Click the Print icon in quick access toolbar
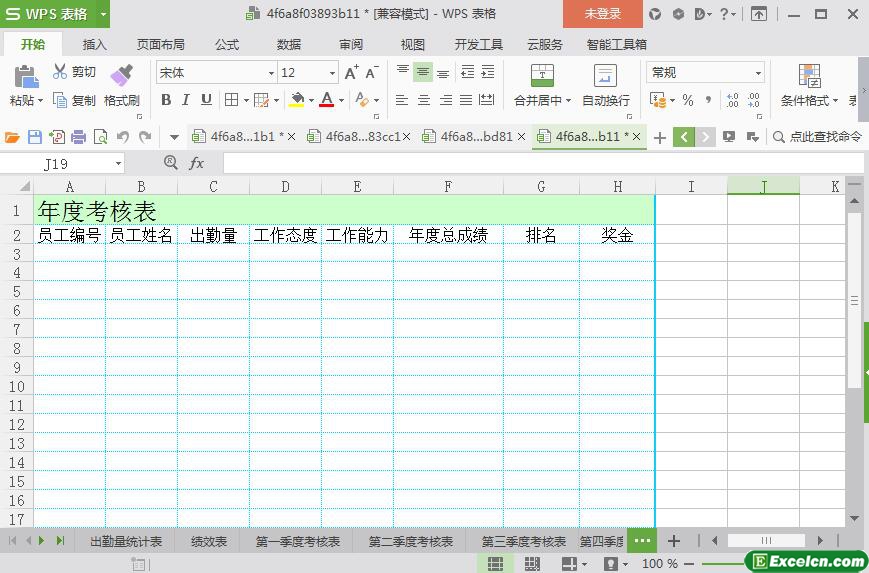Image resolution: width=869 pixels, height=573 pixels. coord(78,137)
